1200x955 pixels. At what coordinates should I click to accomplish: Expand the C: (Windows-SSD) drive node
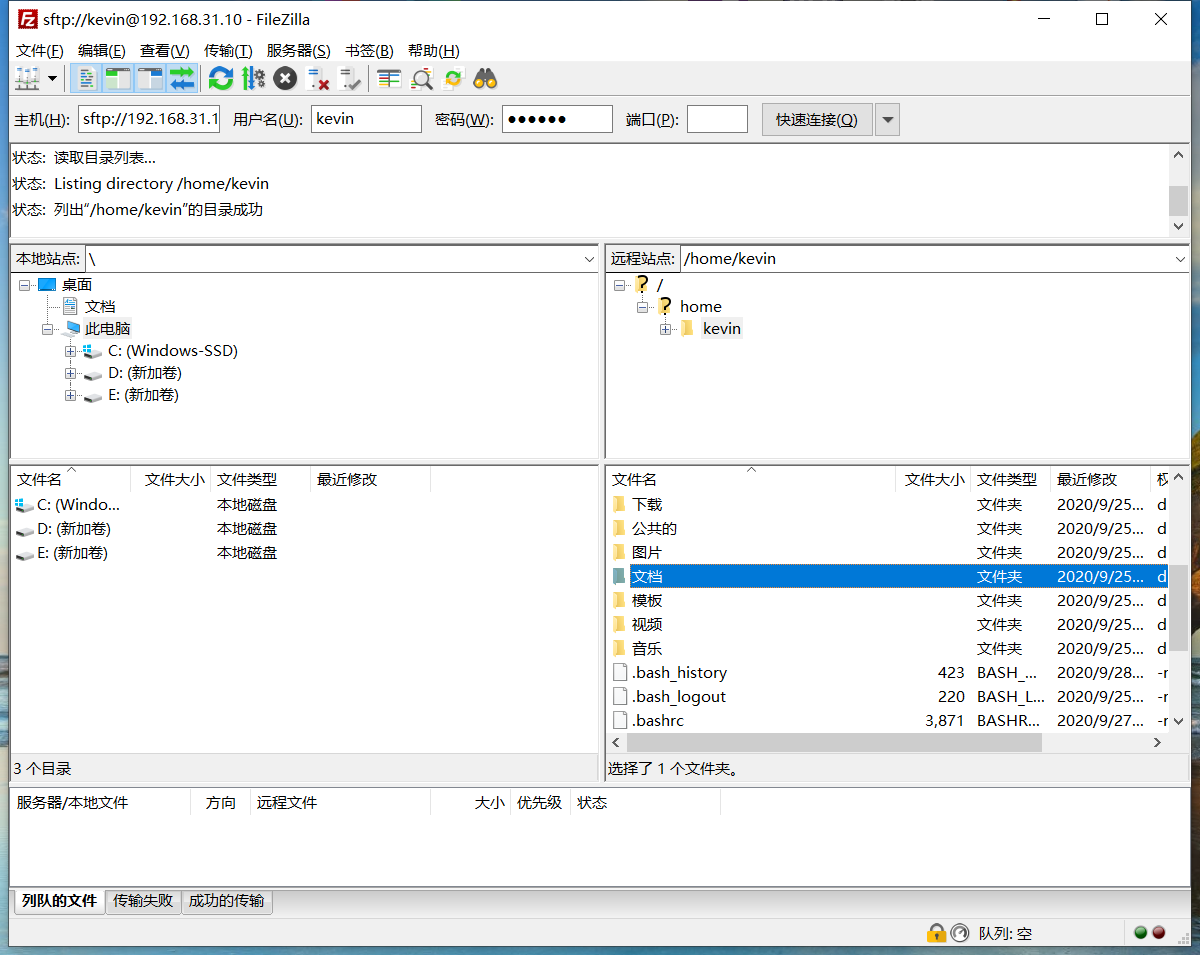69,351
